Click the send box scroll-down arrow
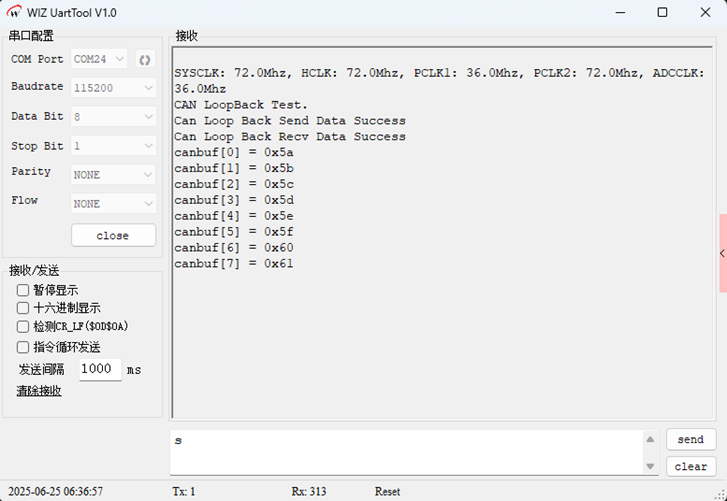Viewport: 727px width, 501px height. click(651, 466)
